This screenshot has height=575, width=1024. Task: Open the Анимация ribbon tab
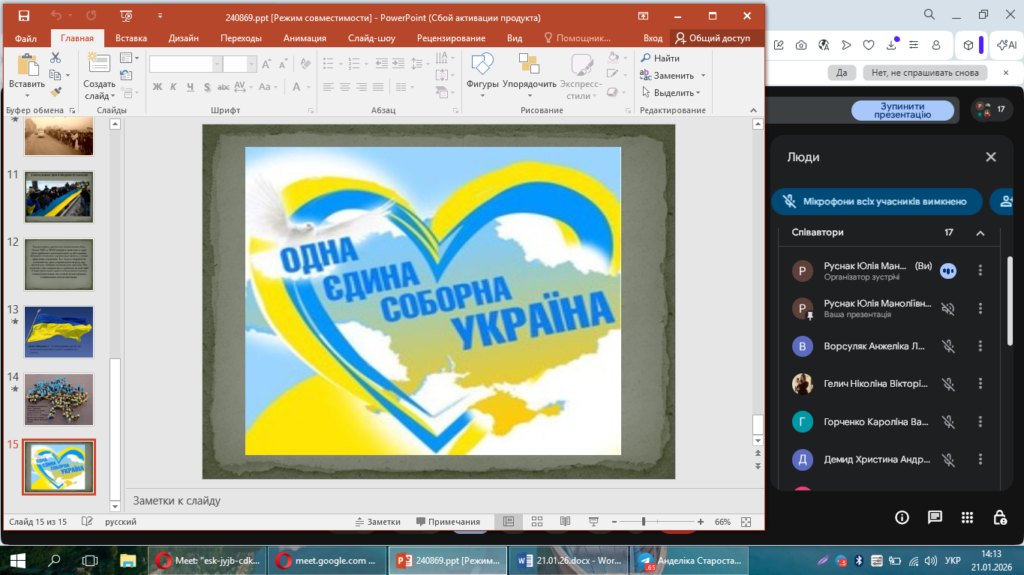click(x=304, y=38)
